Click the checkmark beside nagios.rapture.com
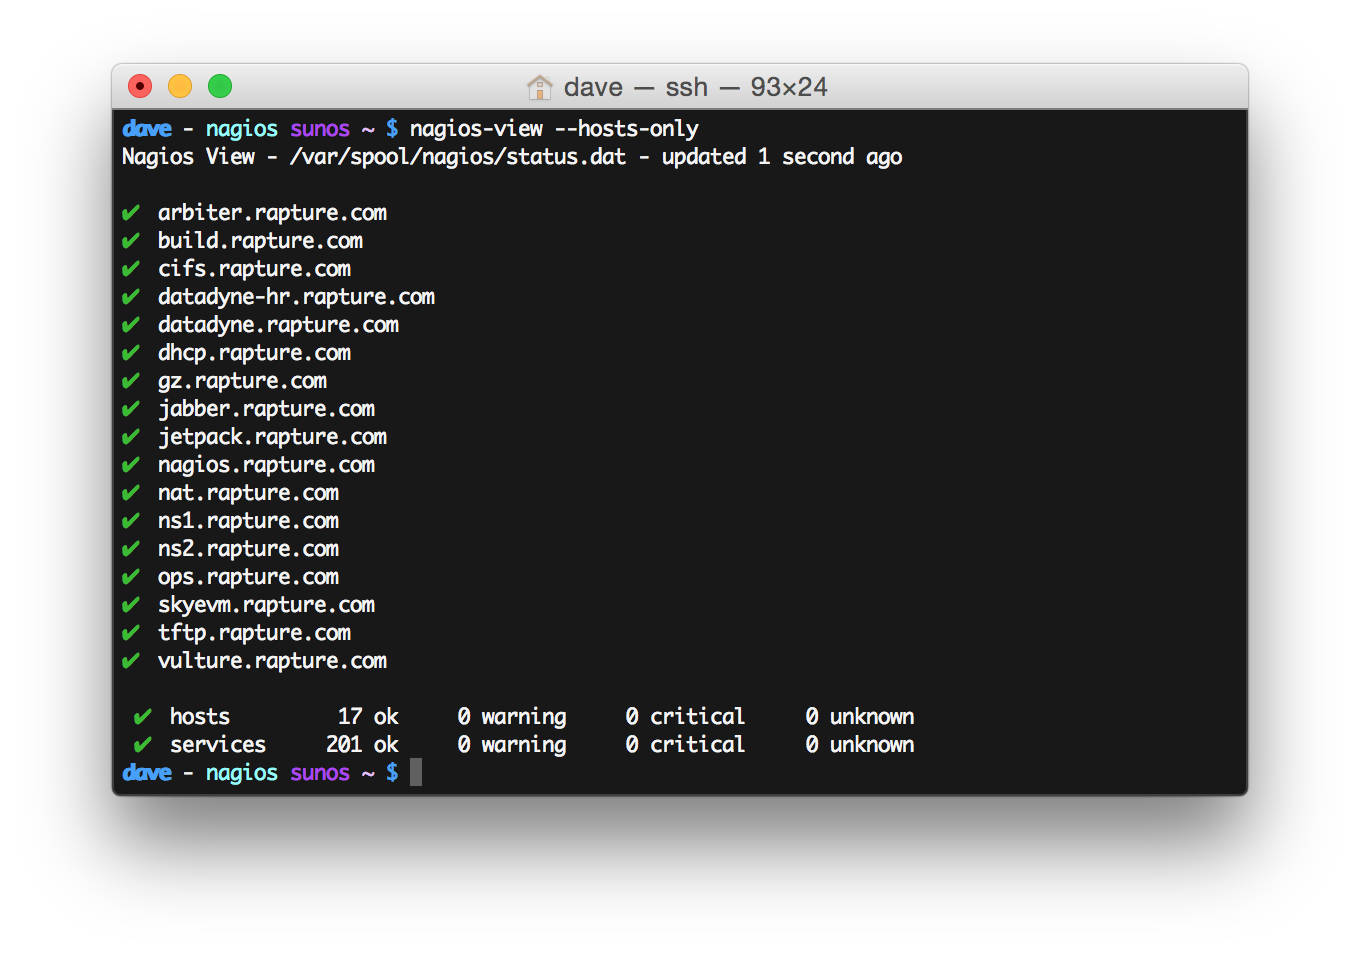Image resolution: width=1360 pixels, height=956 pixels. click(131, 465)
